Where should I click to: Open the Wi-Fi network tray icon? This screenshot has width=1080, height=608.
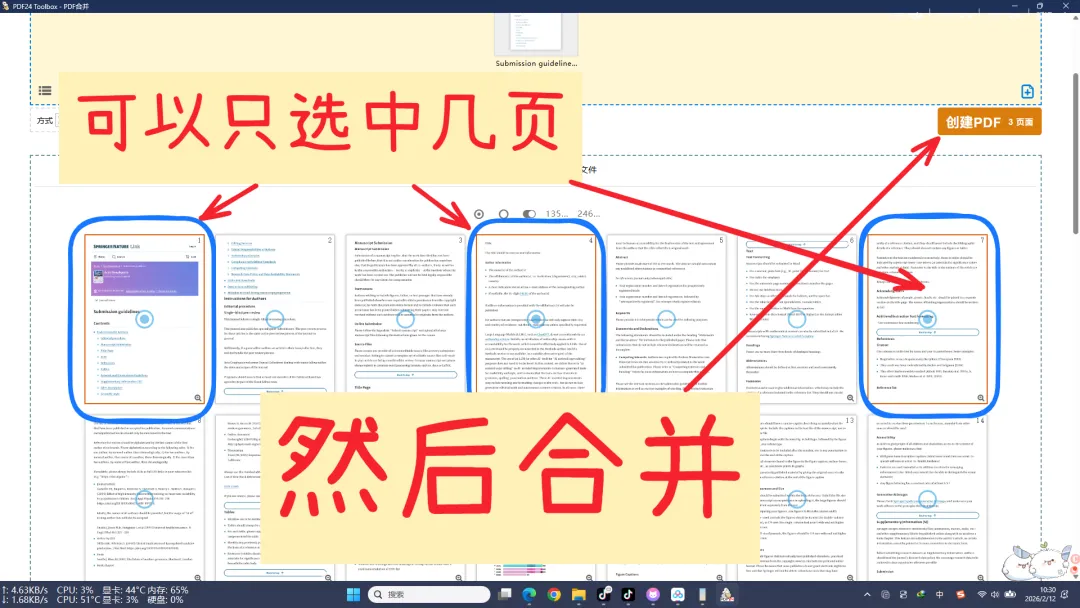pyautogui.click(x=982, y=594)
